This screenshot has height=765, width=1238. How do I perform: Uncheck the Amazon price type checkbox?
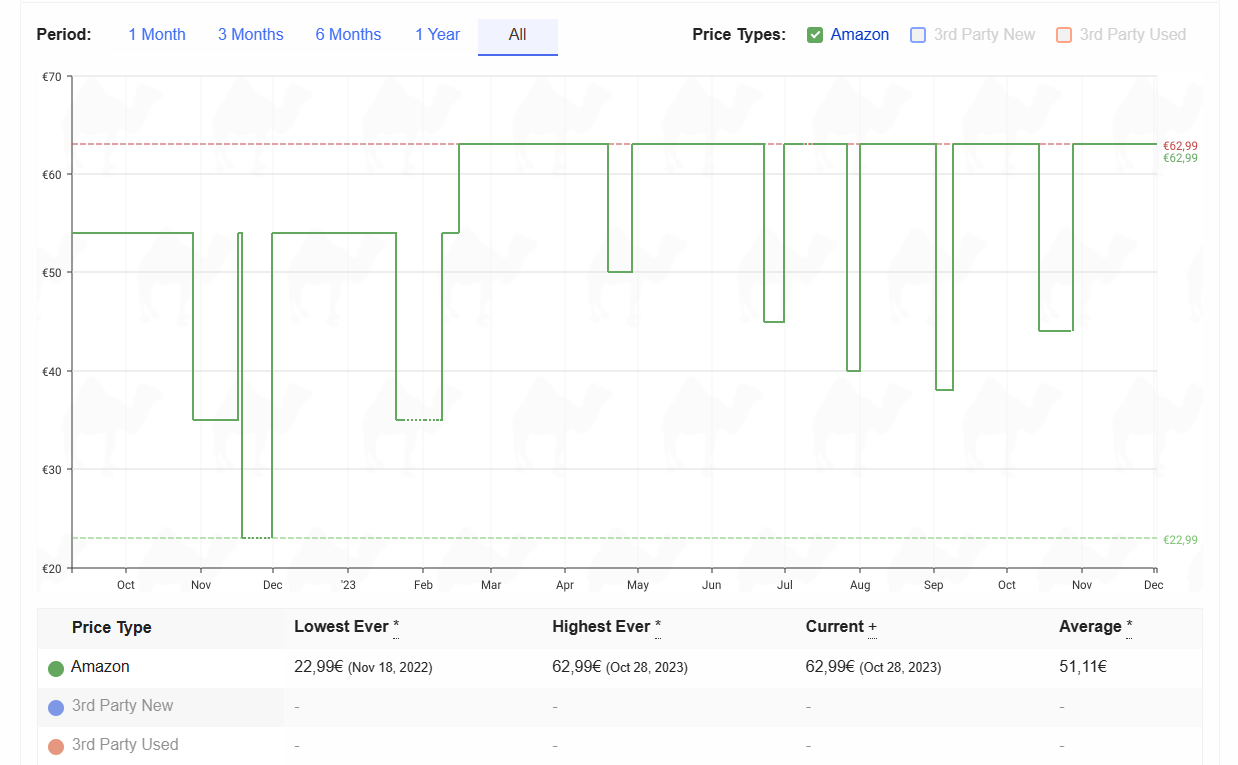[815, 35]
